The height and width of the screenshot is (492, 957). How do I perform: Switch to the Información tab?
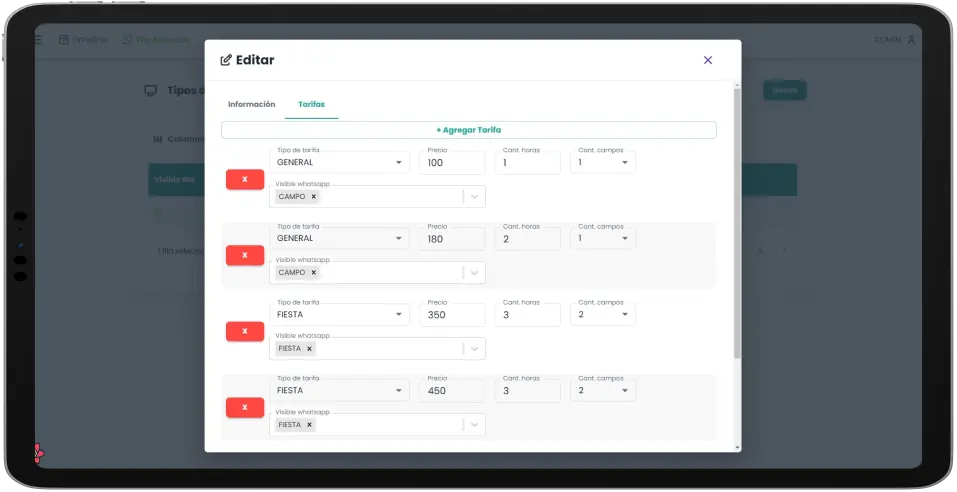251,104
